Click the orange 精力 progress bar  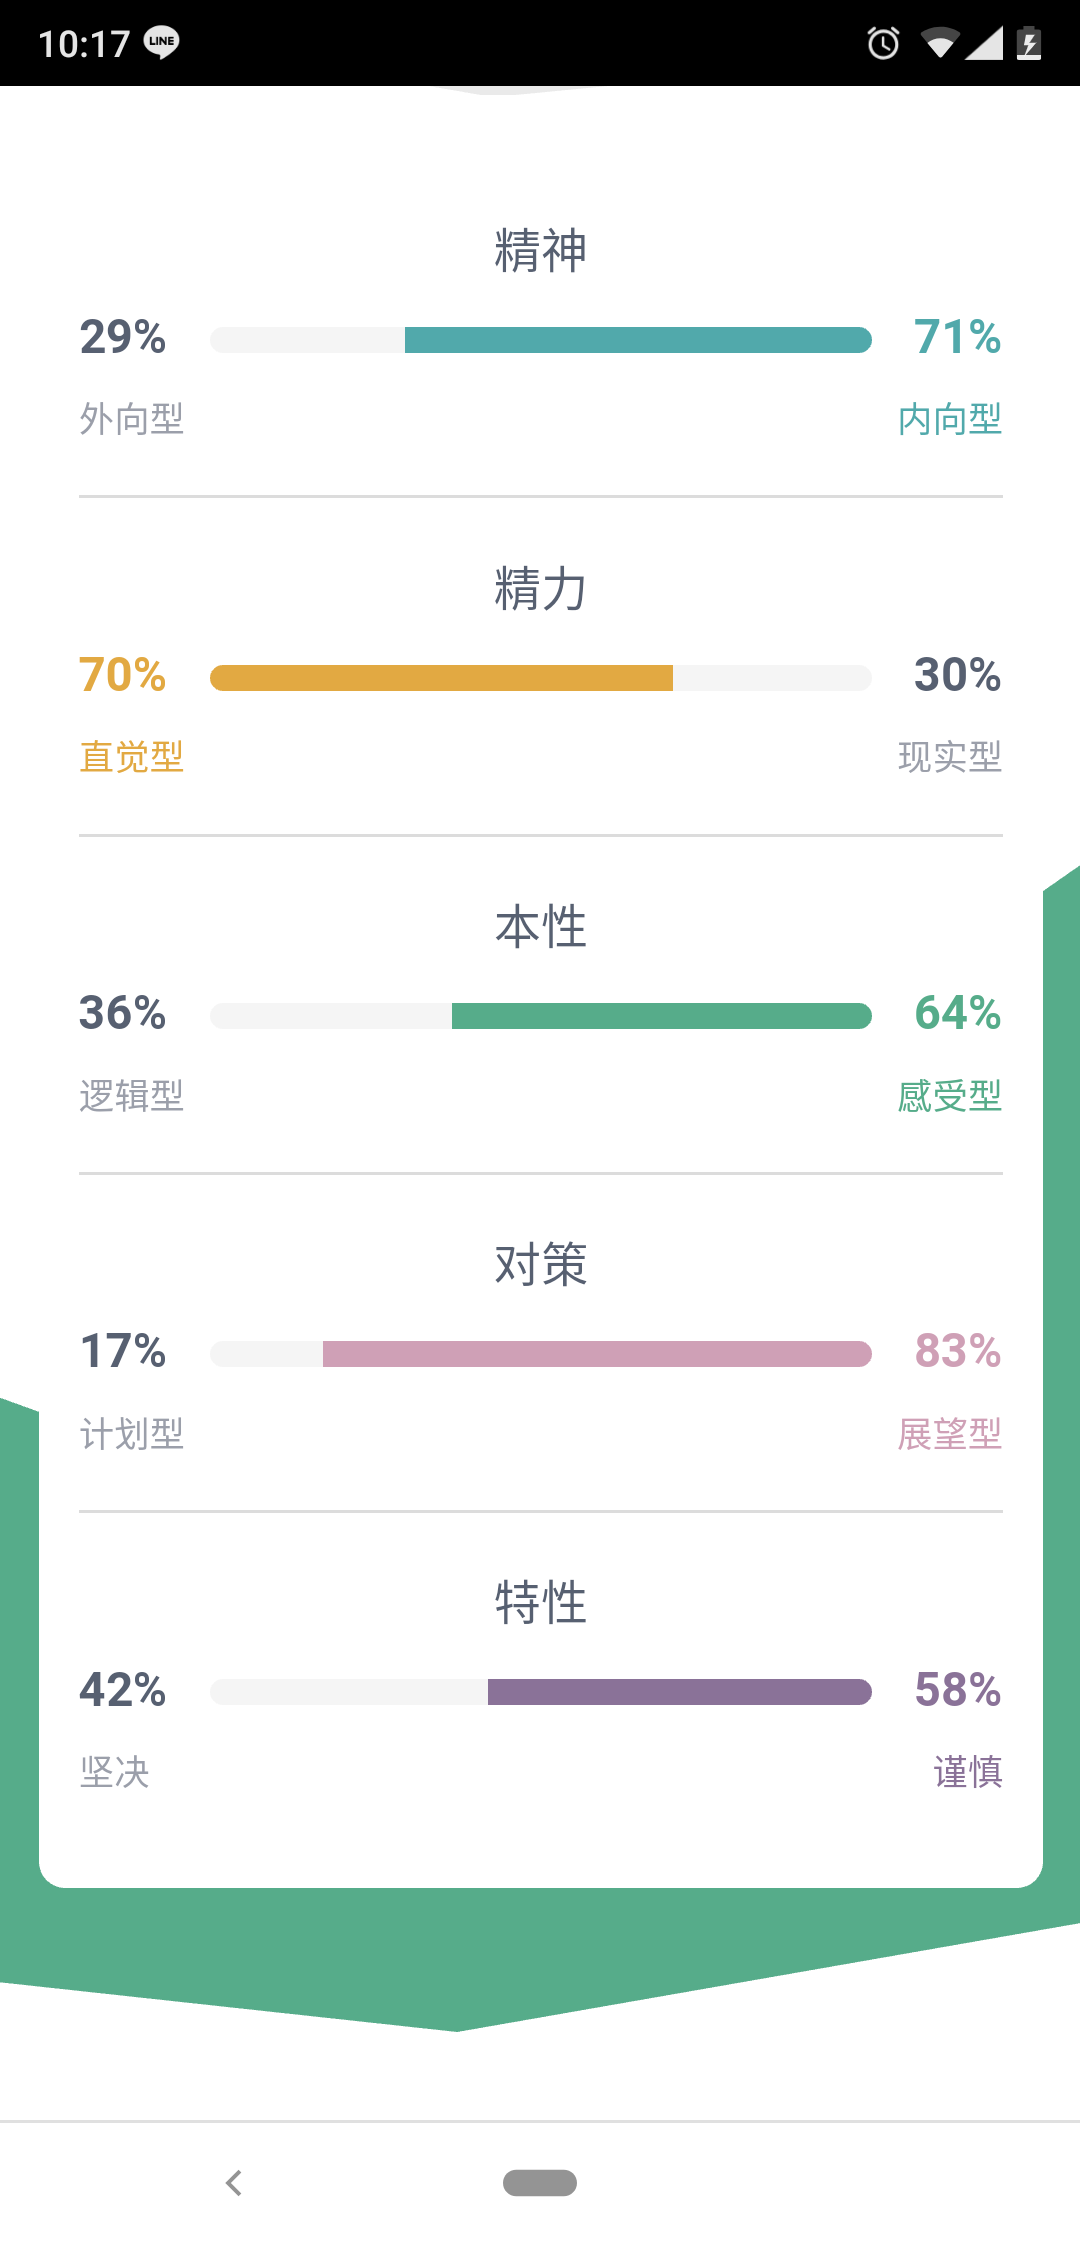coord(541,678)
